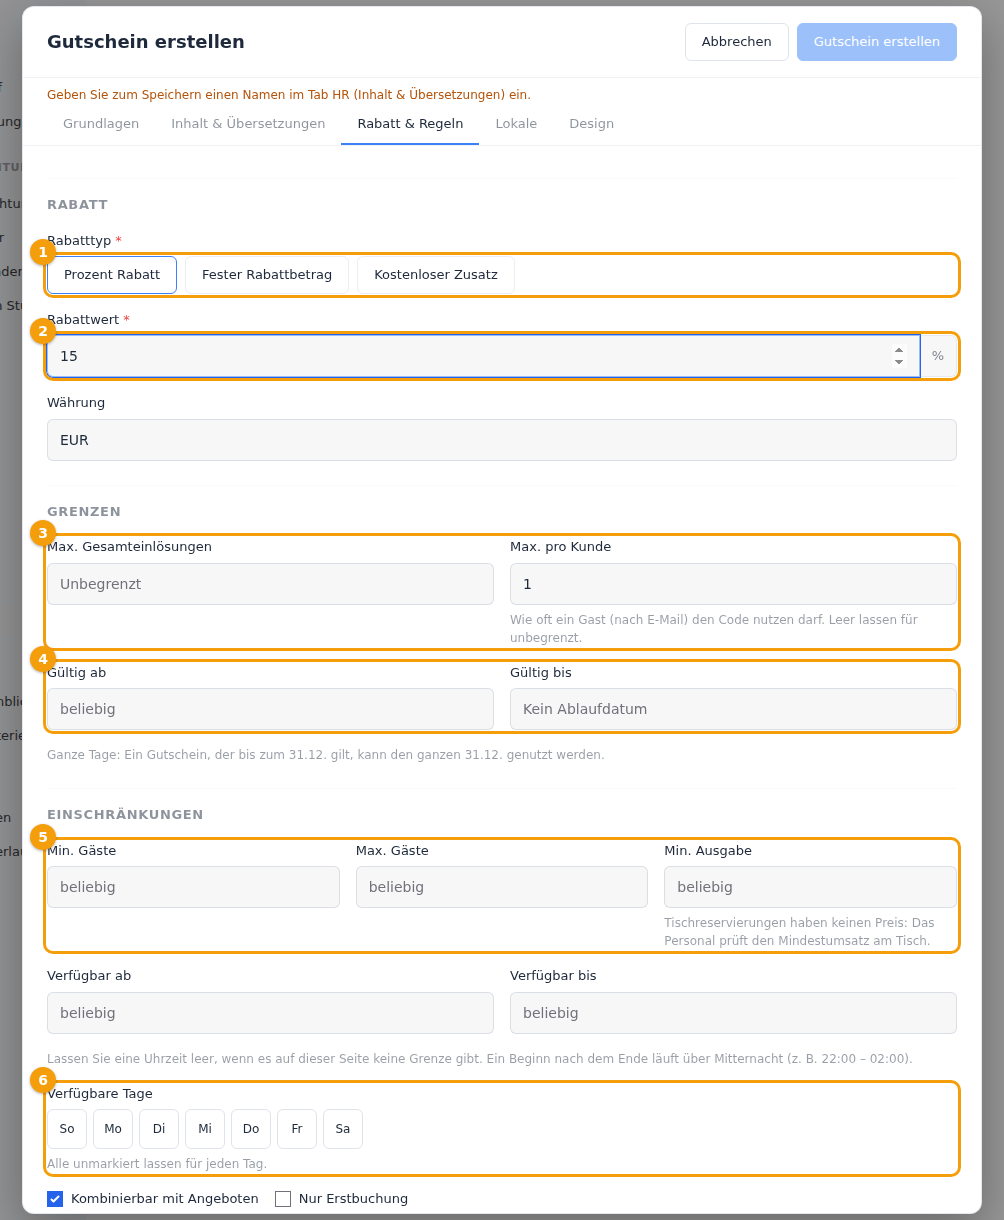Viewport: 1004px width, 1220px height.
Task: Increase the Rabattwert with the up arrow
Action: pos(899,350)
